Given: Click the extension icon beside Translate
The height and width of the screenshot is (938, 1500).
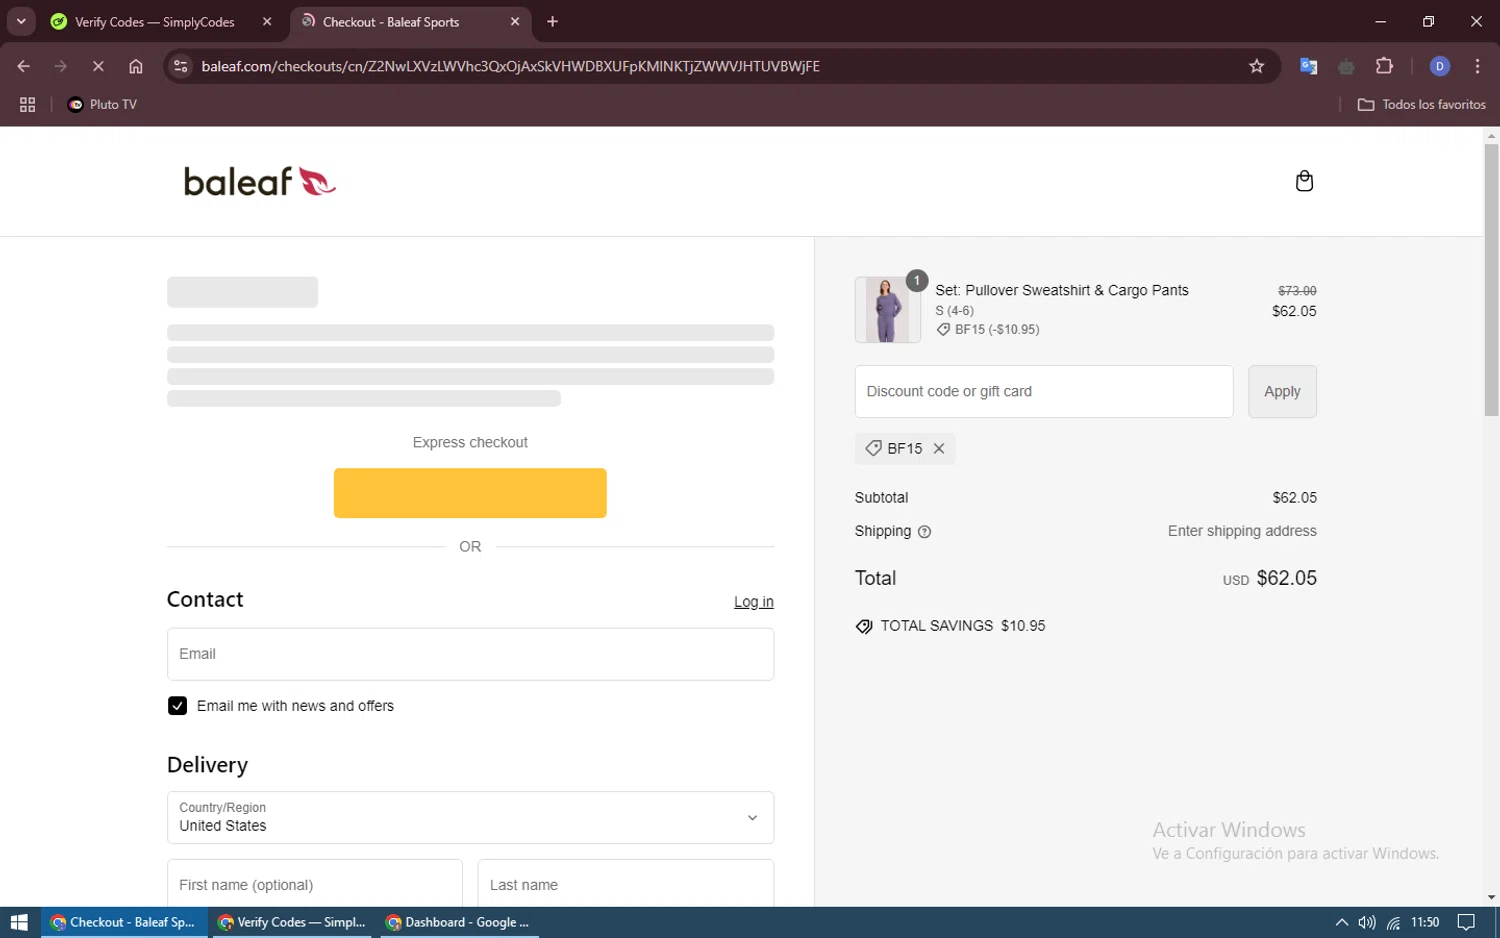Looking at the screenshot, I should [1346, 66].
